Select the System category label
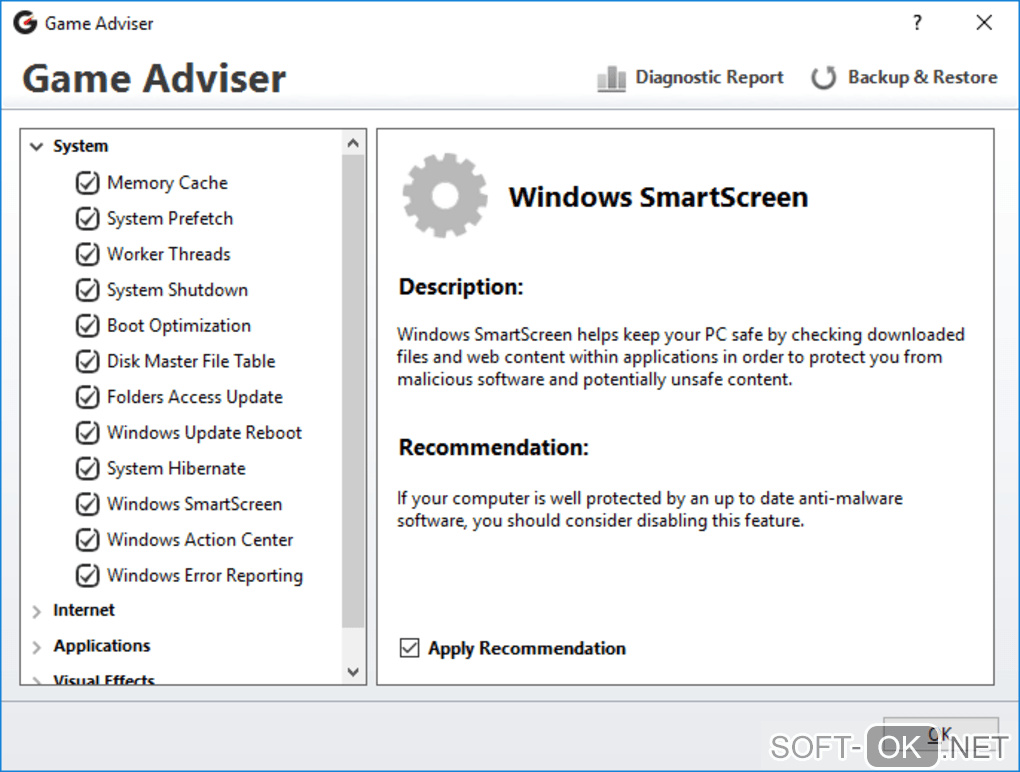 point(81,146)
